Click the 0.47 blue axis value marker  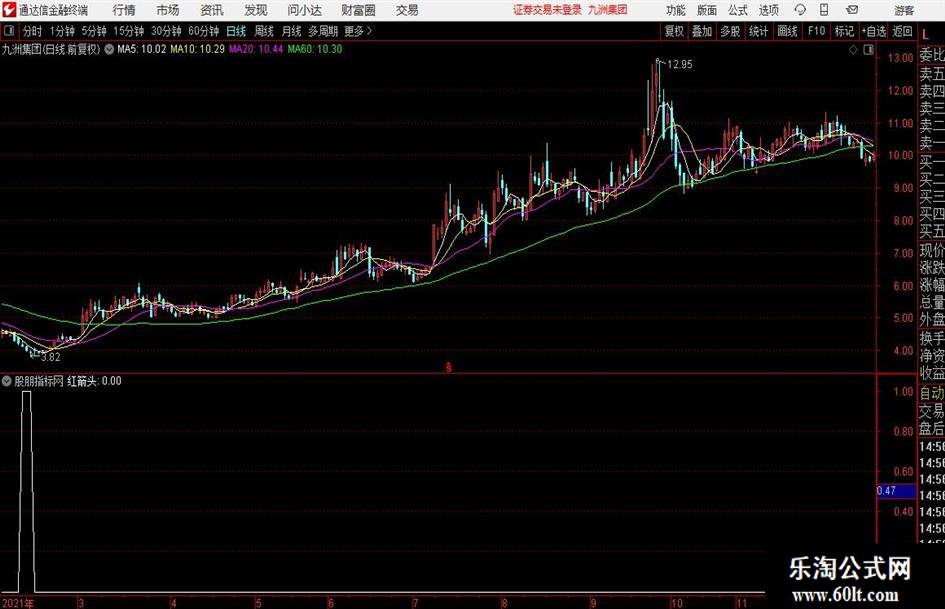[896, 491]
